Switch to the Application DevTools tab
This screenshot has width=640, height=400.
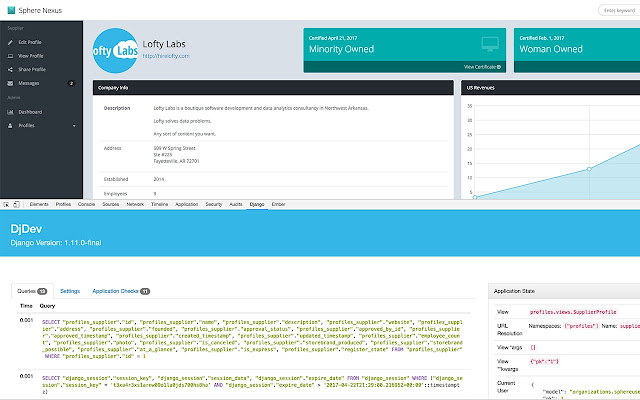tap(187, 204)
